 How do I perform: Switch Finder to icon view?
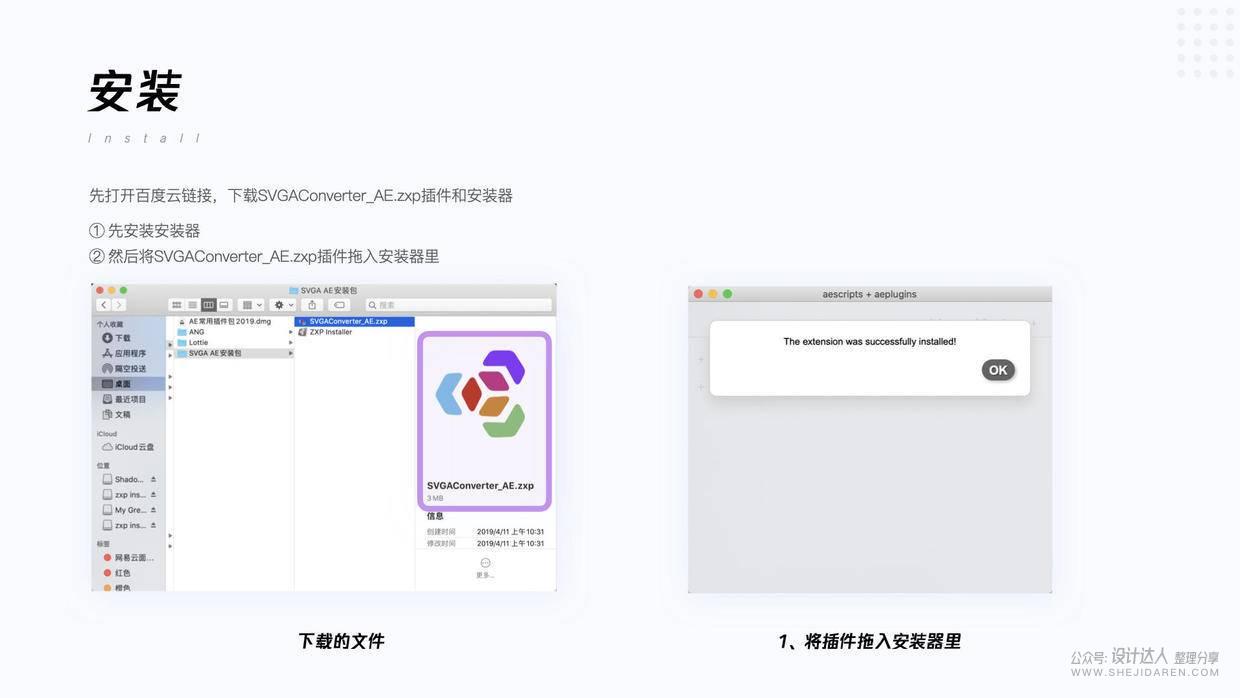pyautogui.click(x=177, y=305)
